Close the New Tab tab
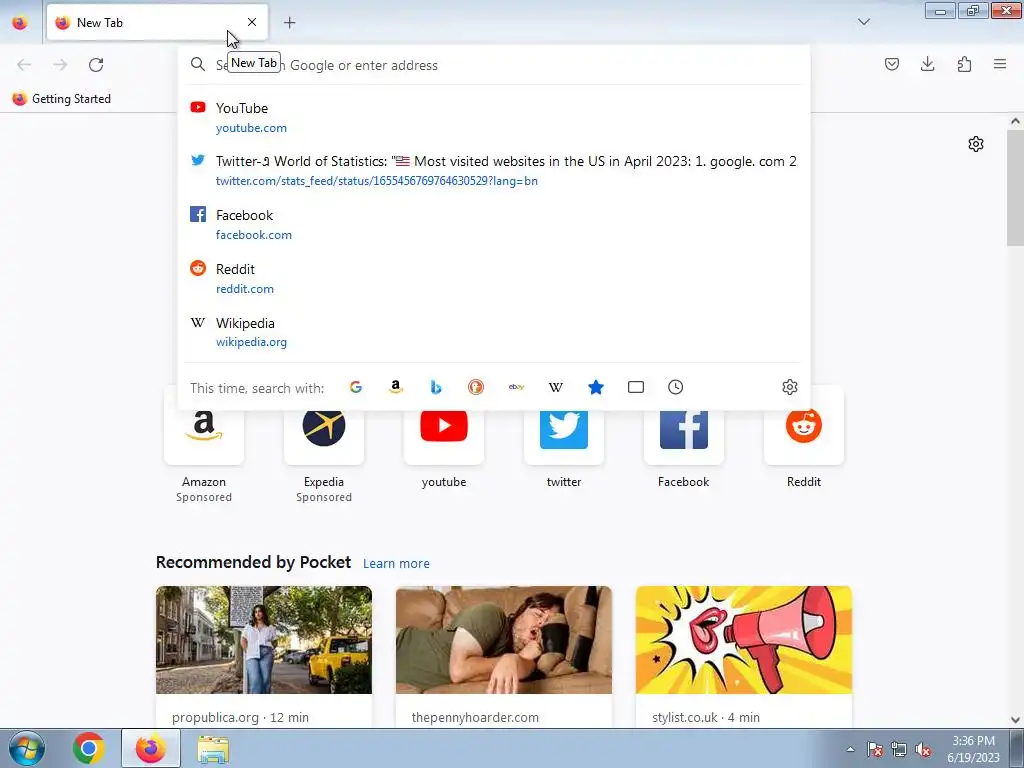The width and height of the screenshot is (1024, 768). tap(252, 22)
